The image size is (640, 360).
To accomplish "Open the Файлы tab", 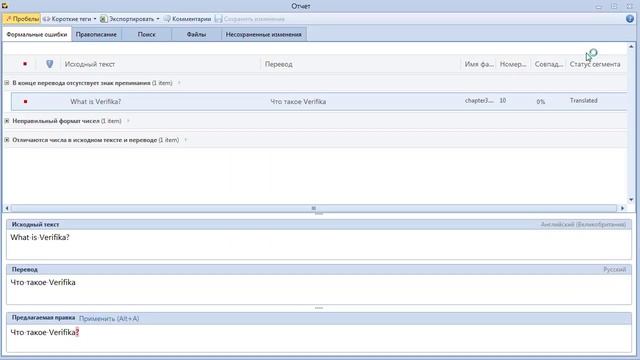I will click(x=196, y=35).
